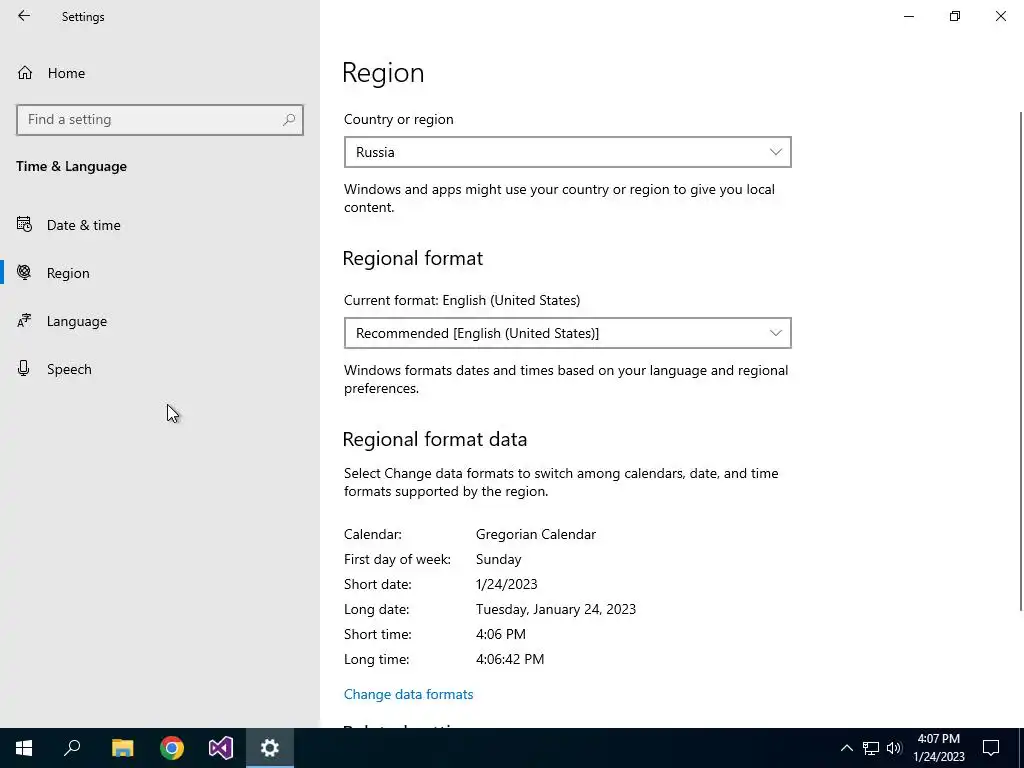Go back with the Settings back arrow
The image size is (1024, 768).
(24, 16)
